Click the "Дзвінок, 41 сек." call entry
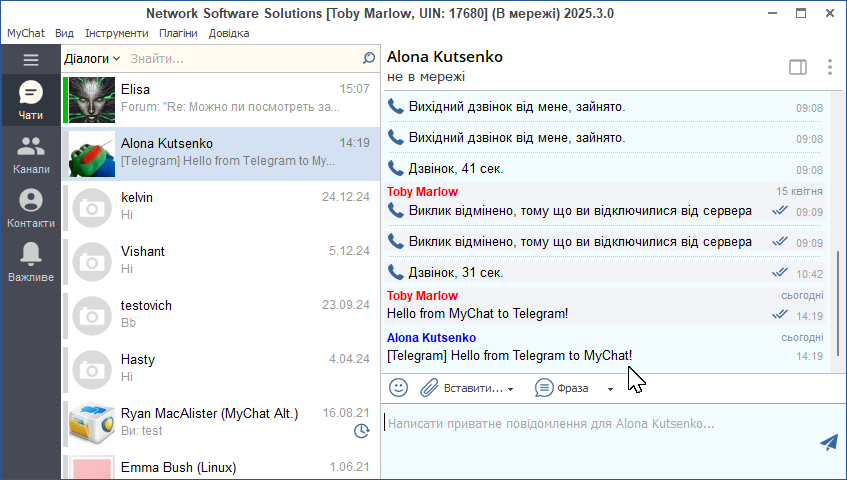Image resolution: width=847 pixels, height=480 pixels. click(x=456, y=168)
